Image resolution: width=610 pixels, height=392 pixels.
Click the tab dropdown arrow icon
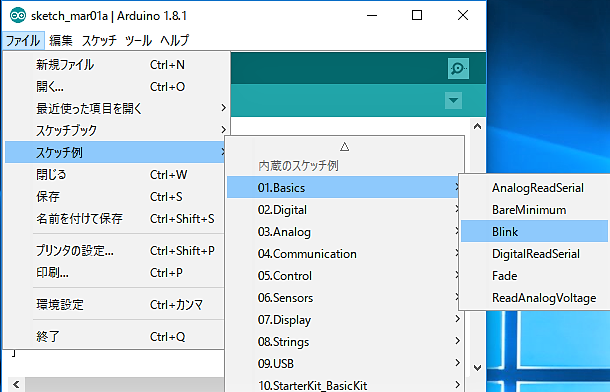(x=453, y=100)
